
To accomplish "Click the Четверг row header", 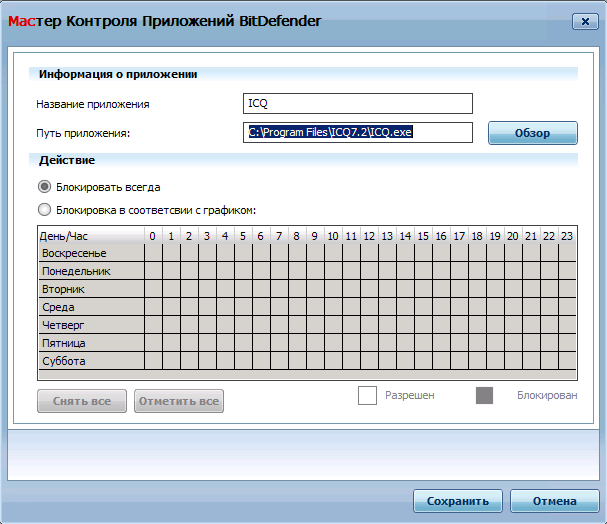I will (x=92, y=325).
